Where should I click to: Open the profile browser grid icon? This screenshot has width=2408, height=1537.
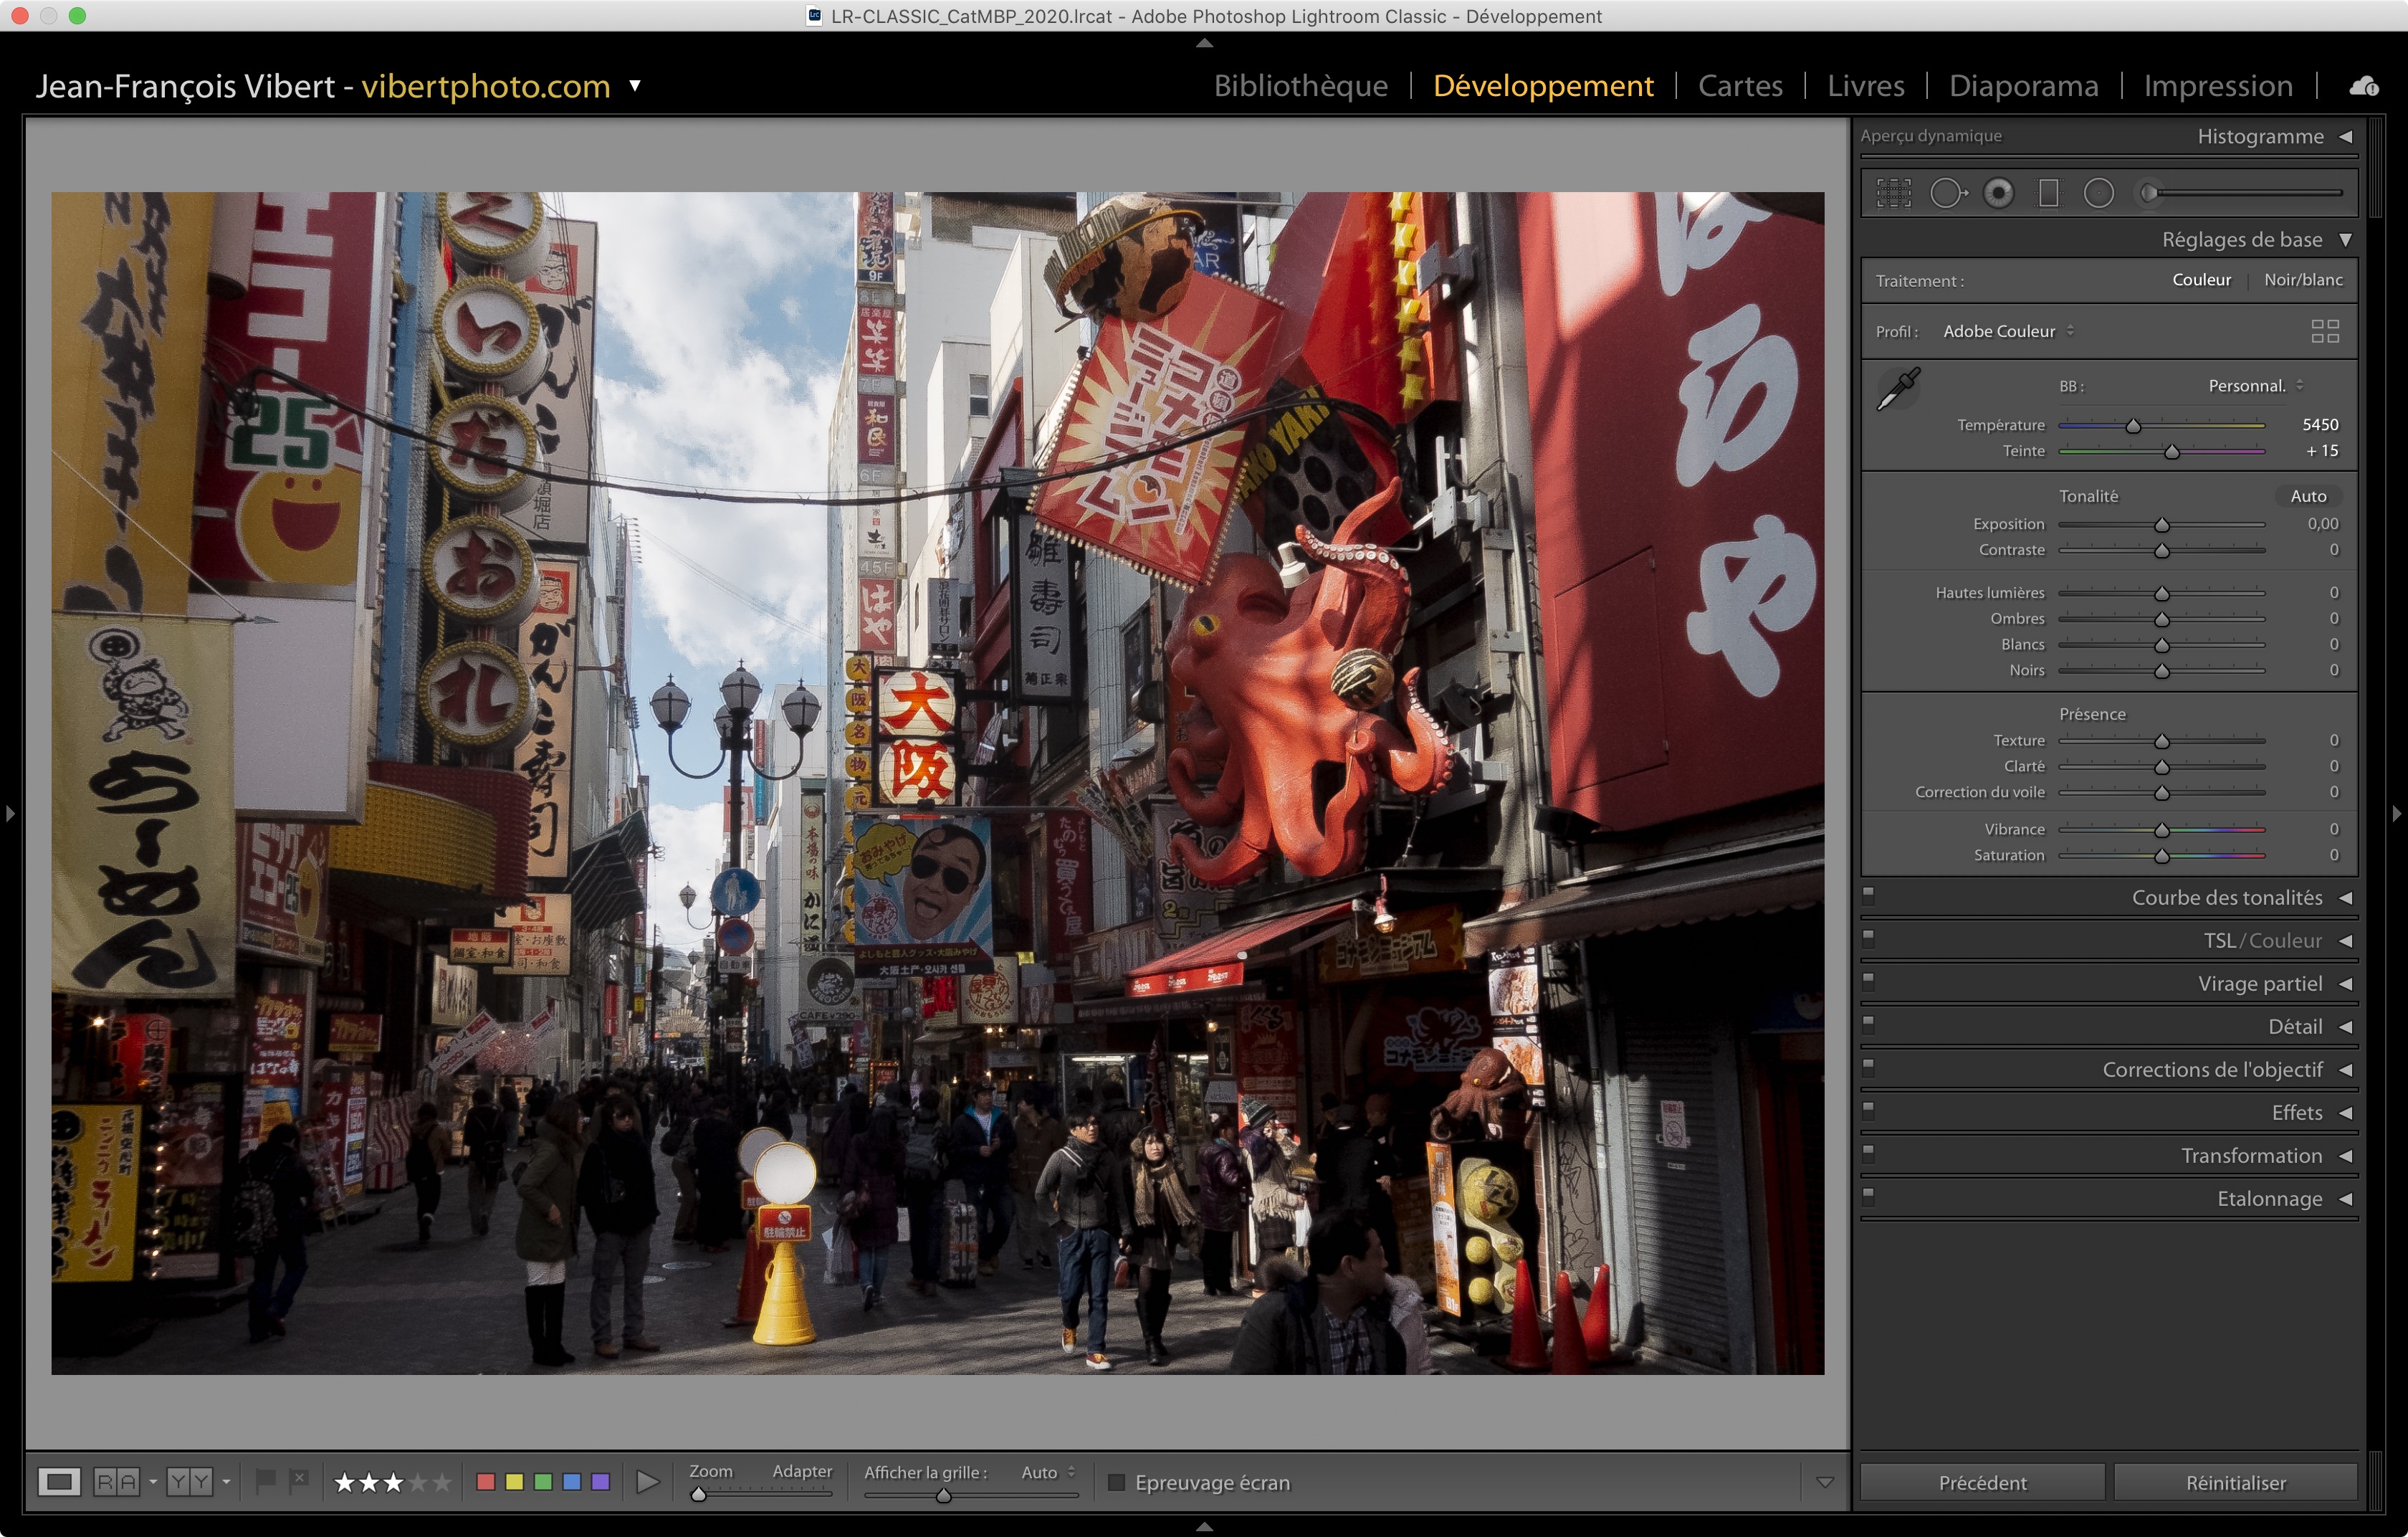click(2325, 331)
